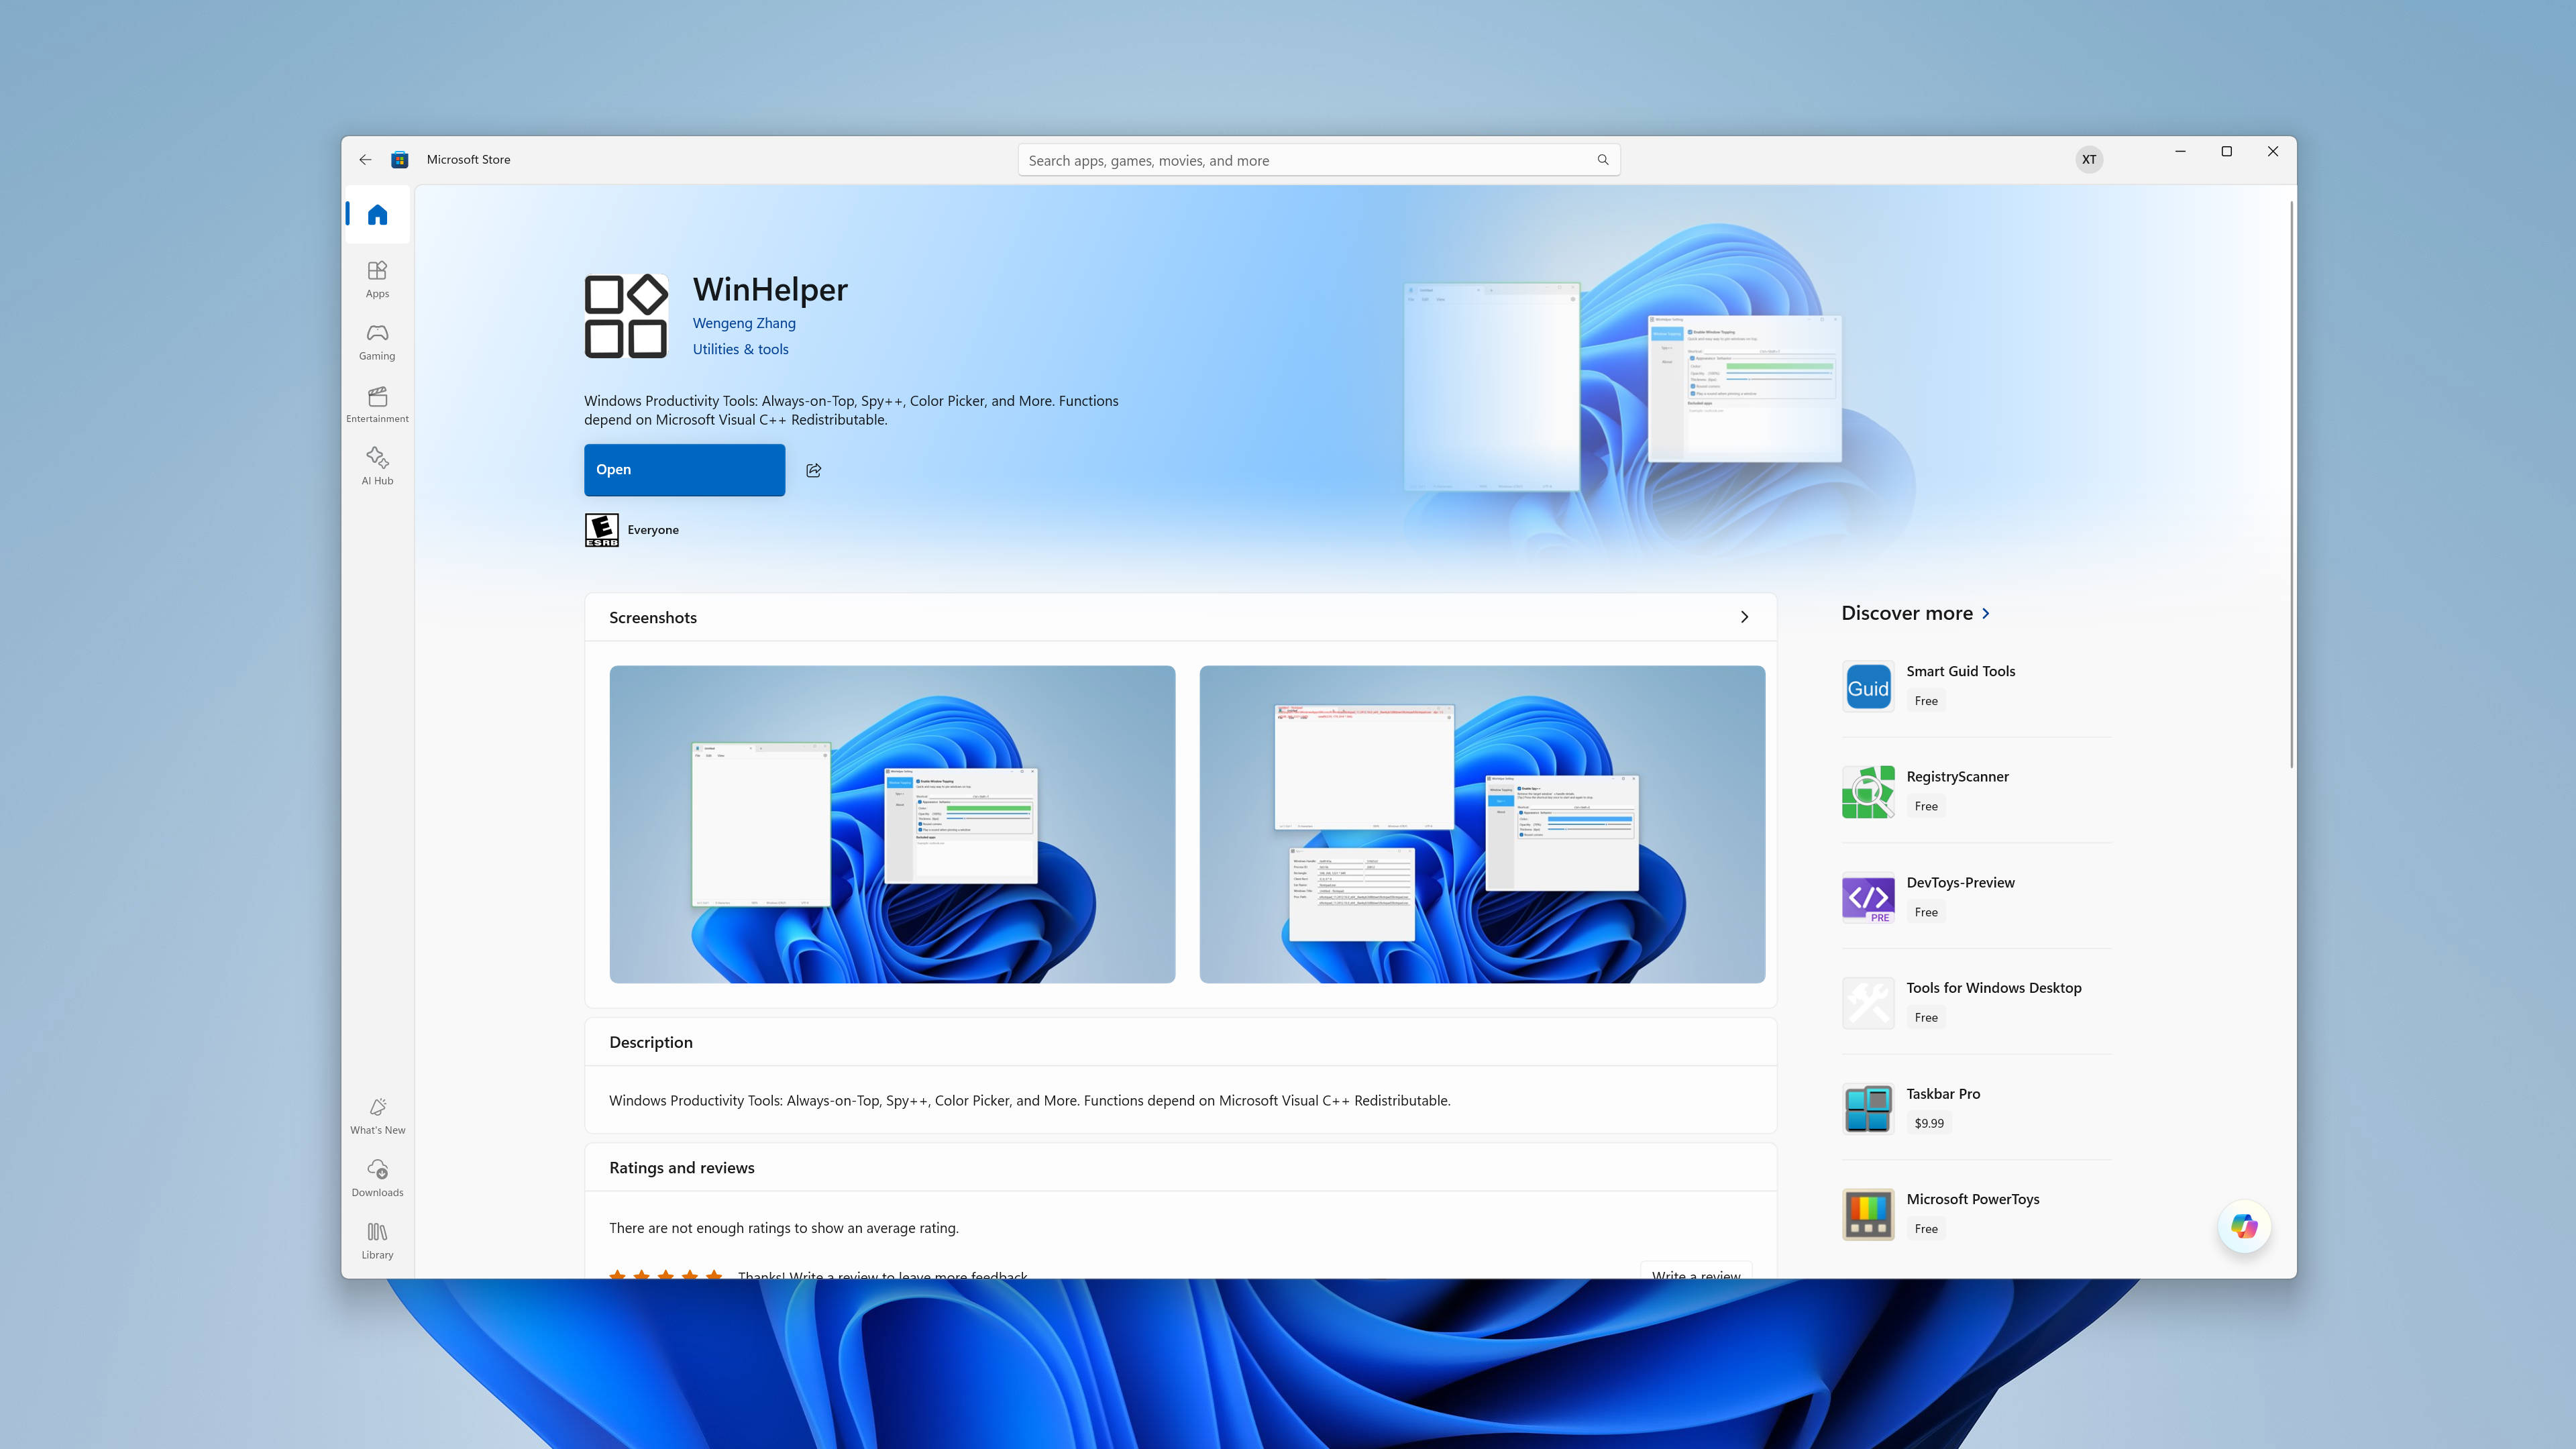Screen dimensions: 2576x1449
Task: Click the Microsoft Store logo icon
Action: (400, 160)
